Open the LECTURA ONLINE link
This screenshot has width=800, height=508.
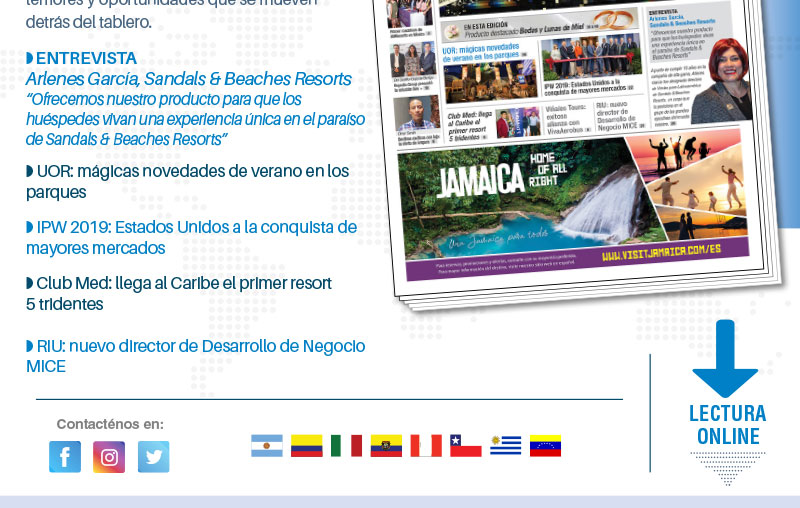click(x=728, y=425)
